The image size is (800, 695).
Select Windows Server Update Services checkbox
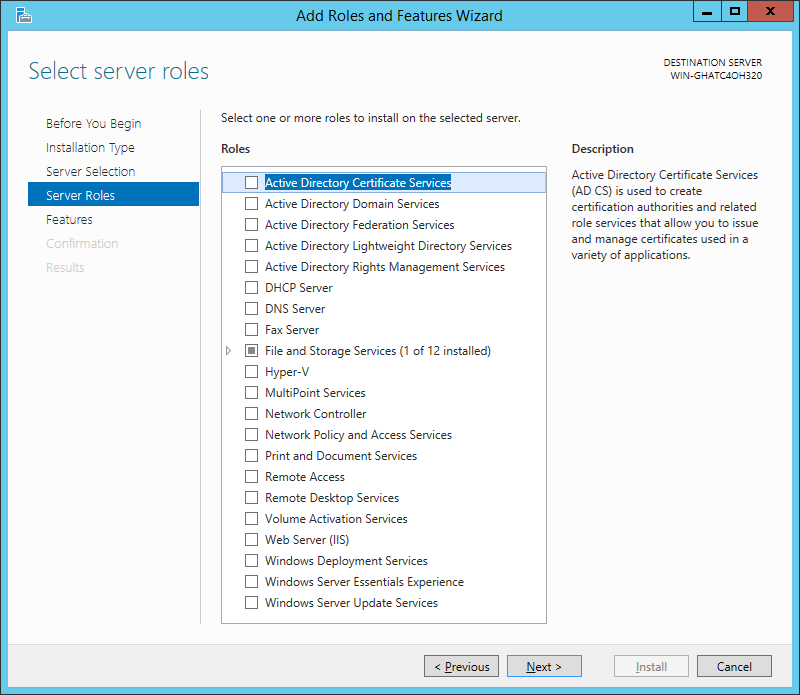[x=252, y=603]
